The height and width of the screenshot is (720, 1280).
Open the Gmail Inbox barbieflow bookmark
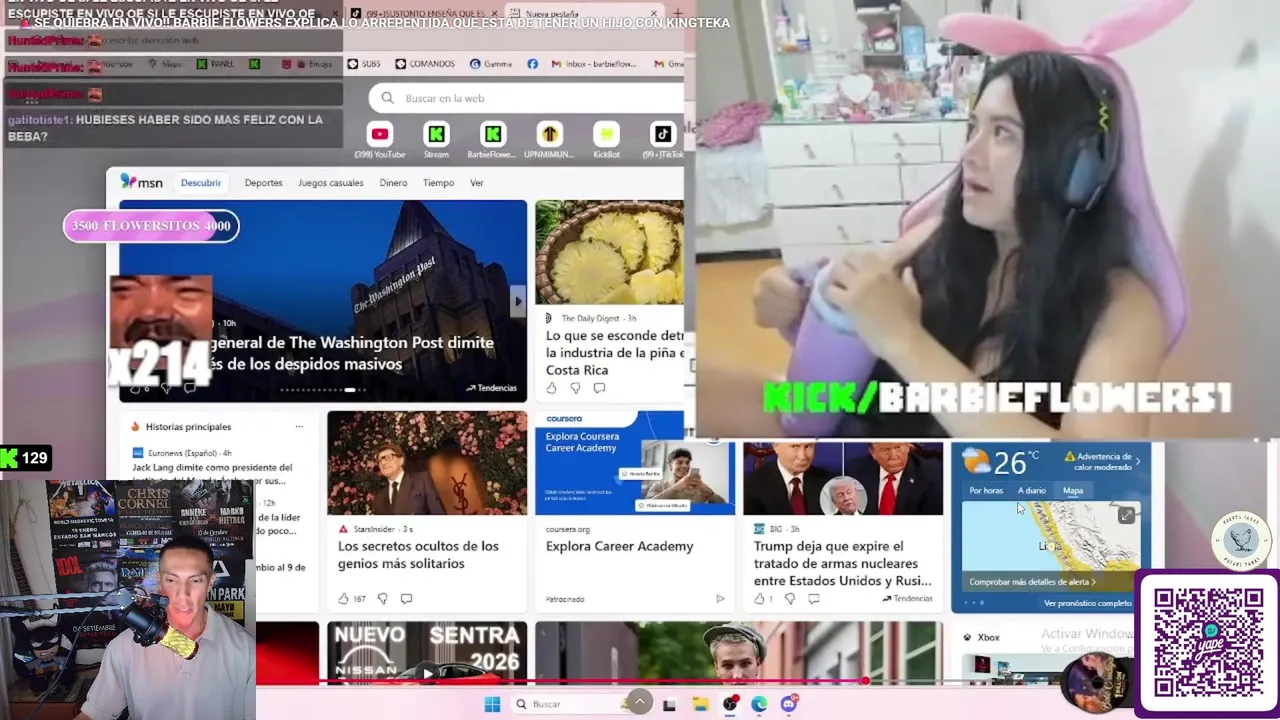tap(593, 64)
